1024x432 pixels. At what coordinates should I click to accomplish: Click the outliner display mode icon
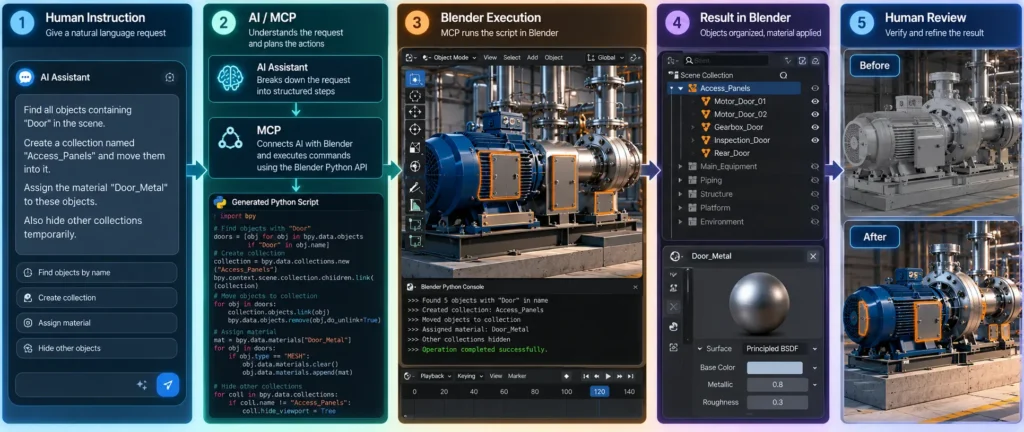[x=673, y=61]
